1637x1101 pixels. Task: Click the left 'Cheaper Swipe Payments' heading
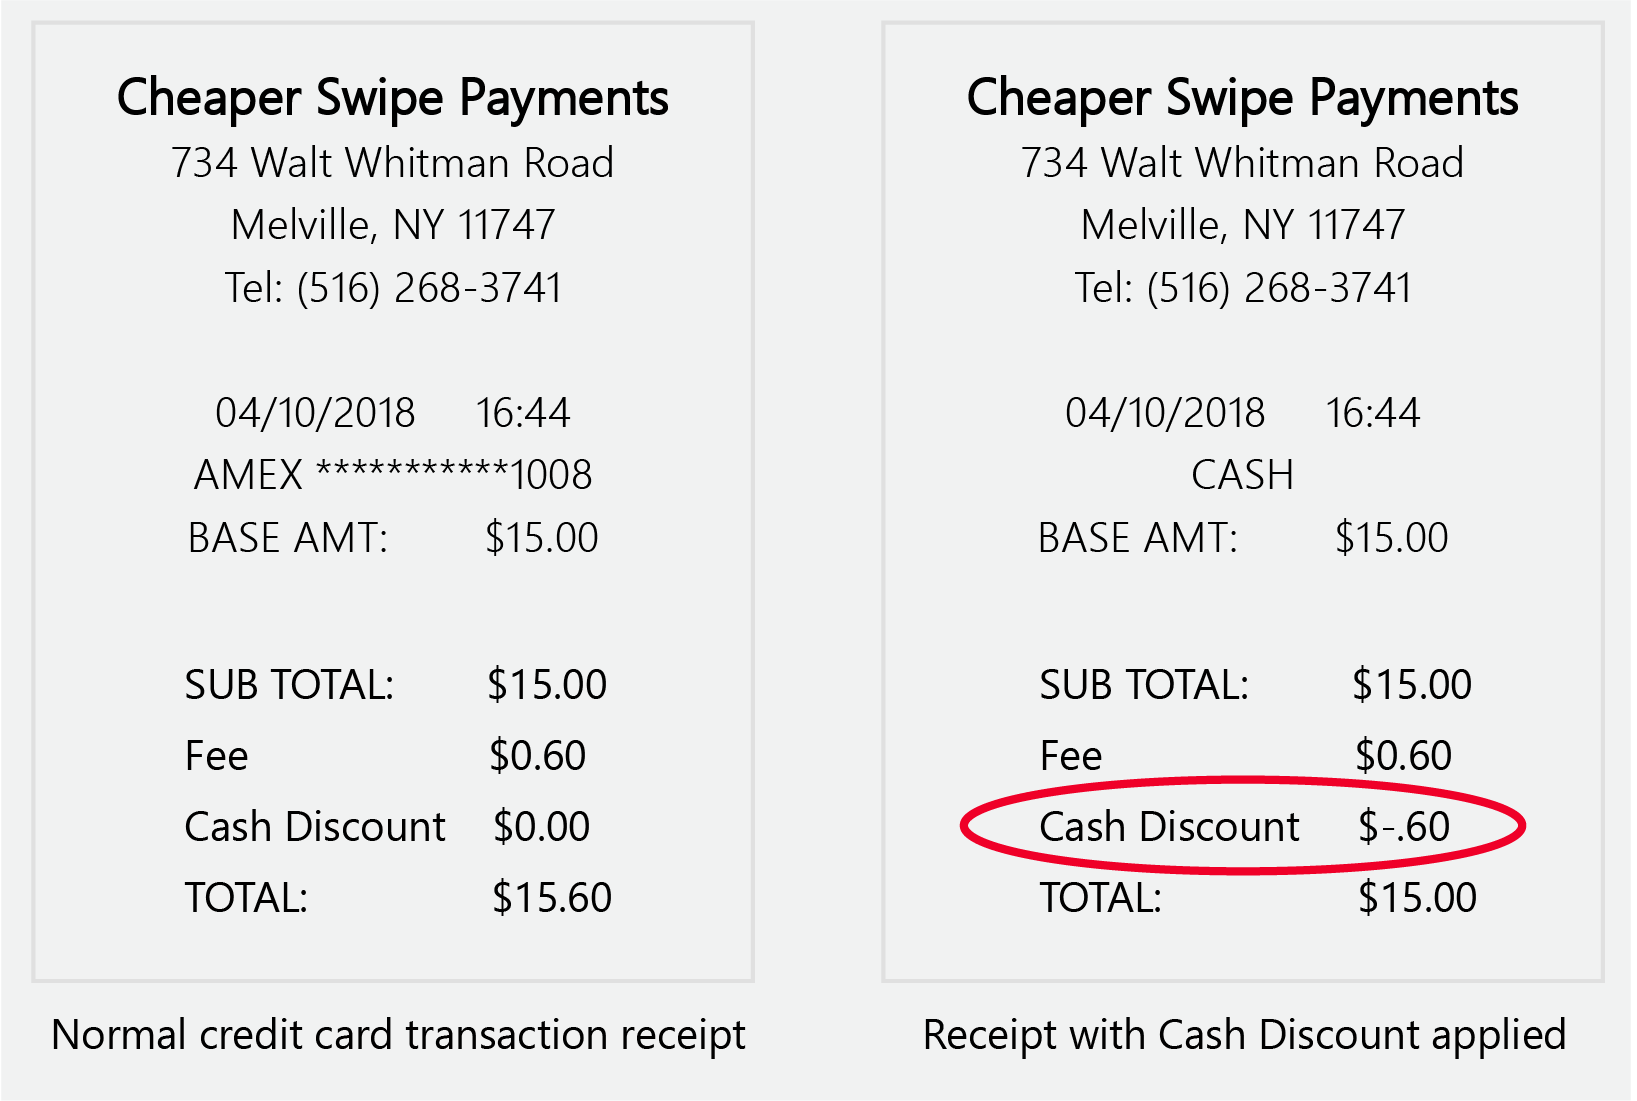pos(393,98)
